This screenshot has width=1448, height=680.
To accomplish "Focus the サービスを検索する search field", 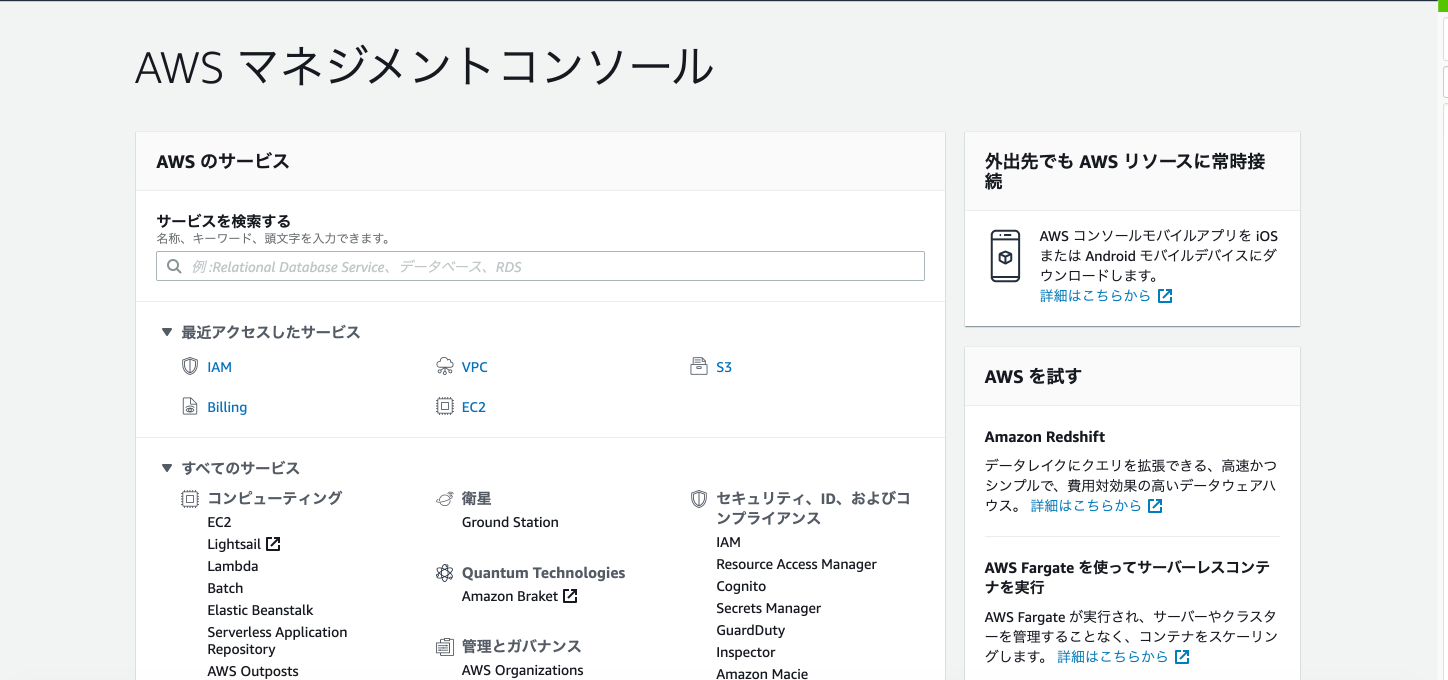I will click(540, 266).
